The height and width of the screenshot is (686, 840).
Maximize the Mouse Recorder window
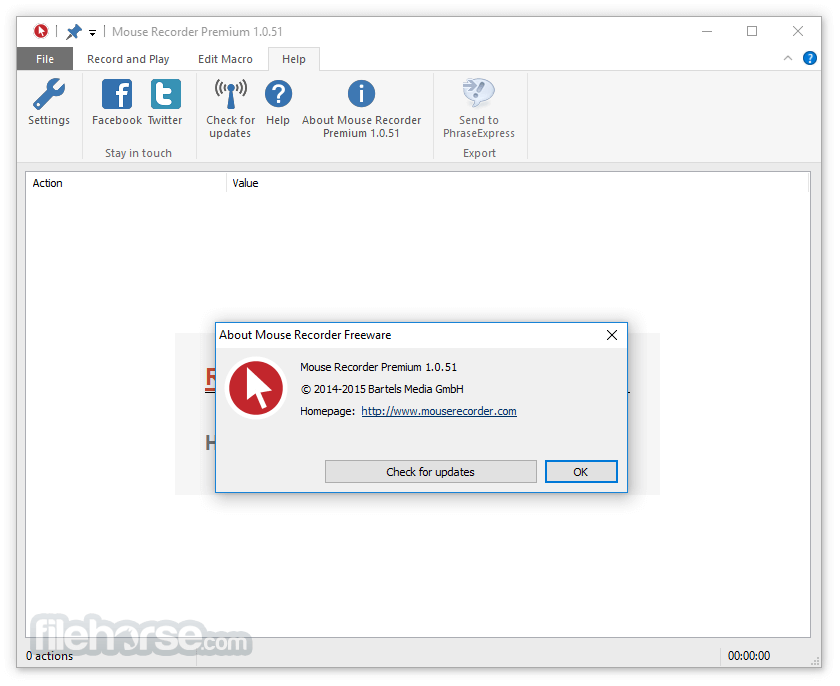pyautogui.click(x=752, y=32)
